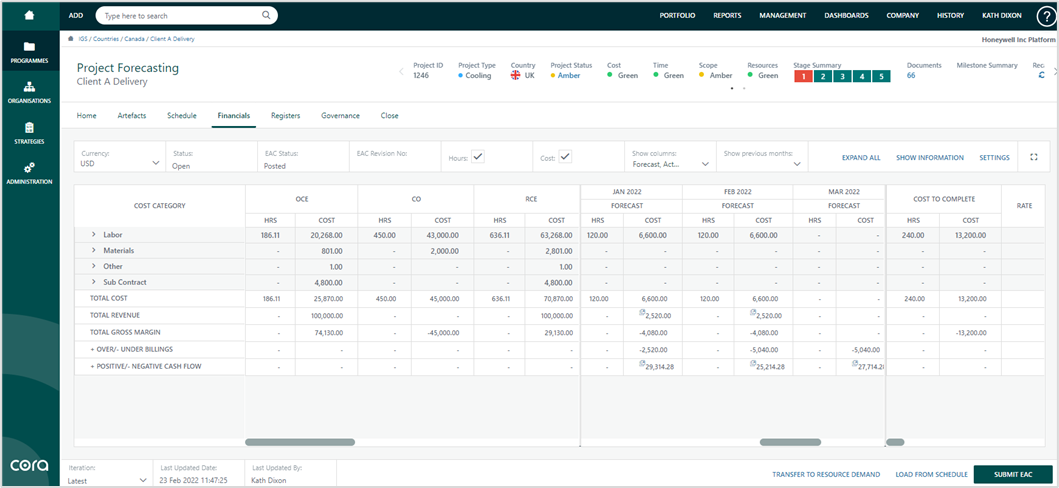Click the left grid horizontal scrollbar

click(300, 442)
